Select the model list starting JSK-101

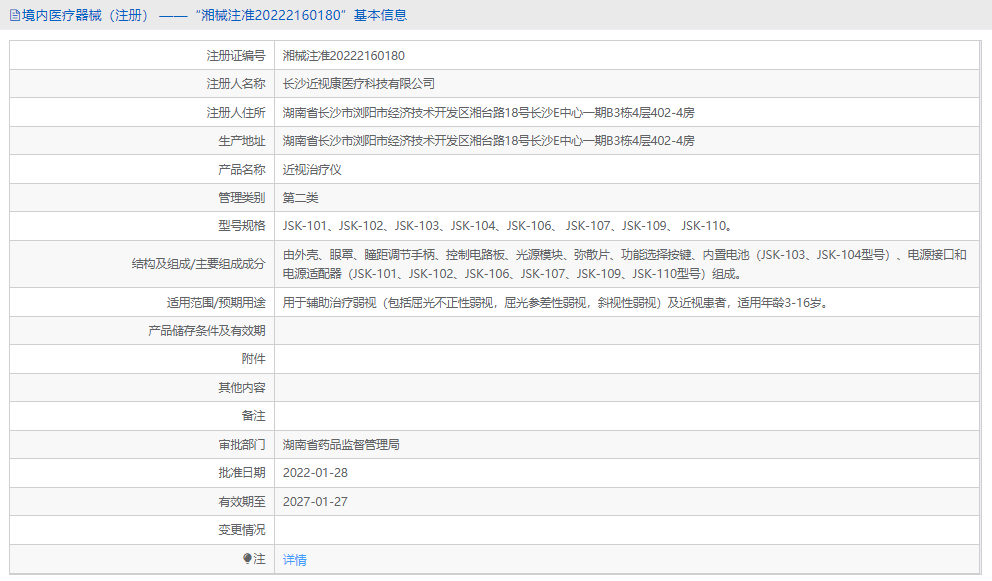click(507, 226)
